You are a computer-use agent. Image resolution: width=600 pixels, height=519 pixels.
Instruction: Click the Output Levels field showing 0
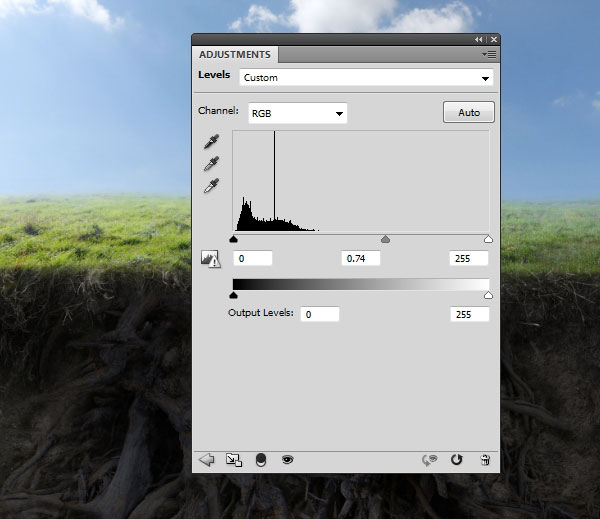point(320,314)
